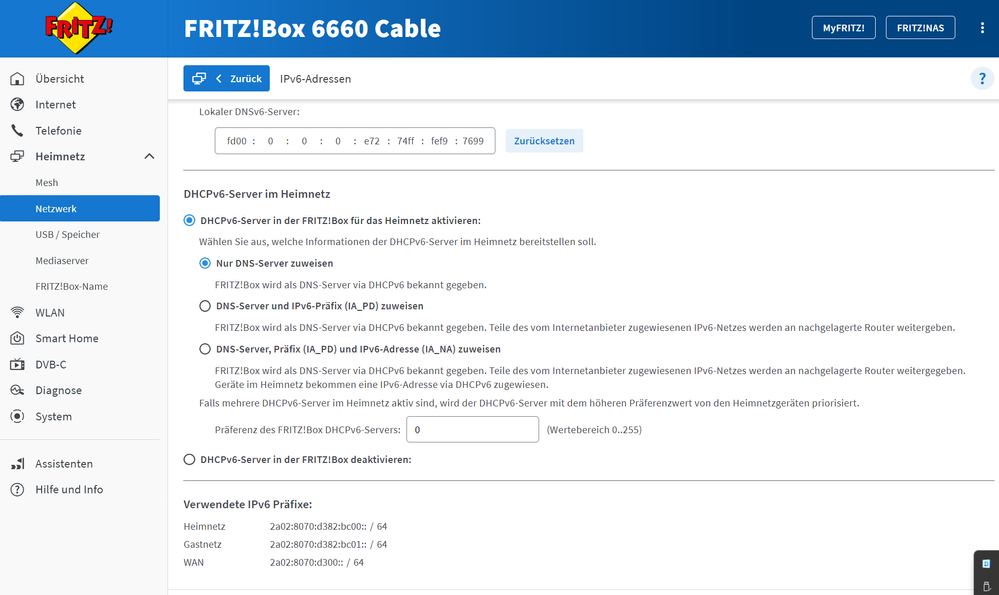Click the 74ff segment of DNSv6 address
This screenshot has height=595, width=999.
coord(405,141)
